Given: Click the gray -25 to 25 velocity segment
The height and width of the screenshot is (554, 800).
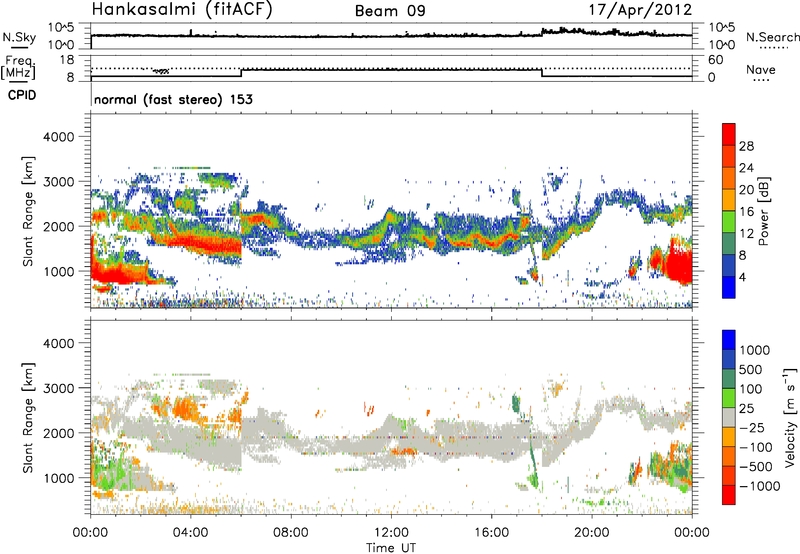Looking at the screenshot, I should coord(729,418).
